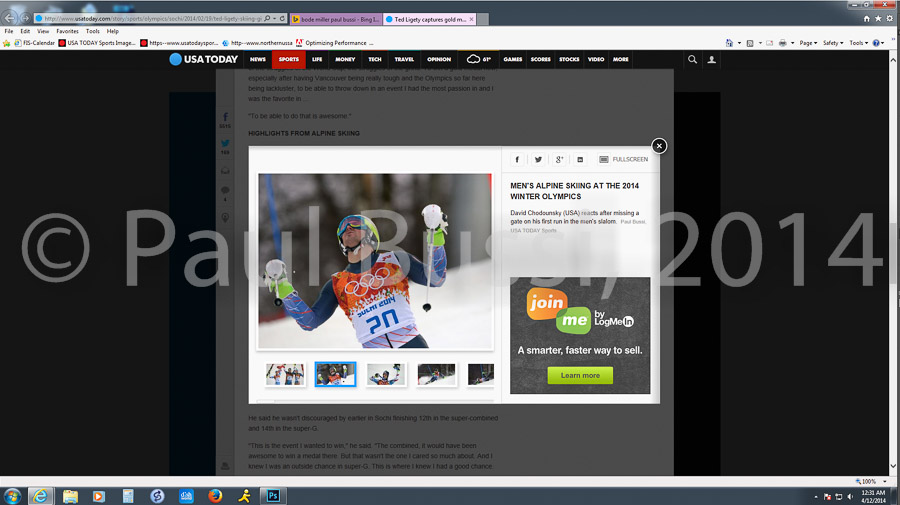Select the fourth gallery thumbnail
Screen dimensions: 900x505
436,374
